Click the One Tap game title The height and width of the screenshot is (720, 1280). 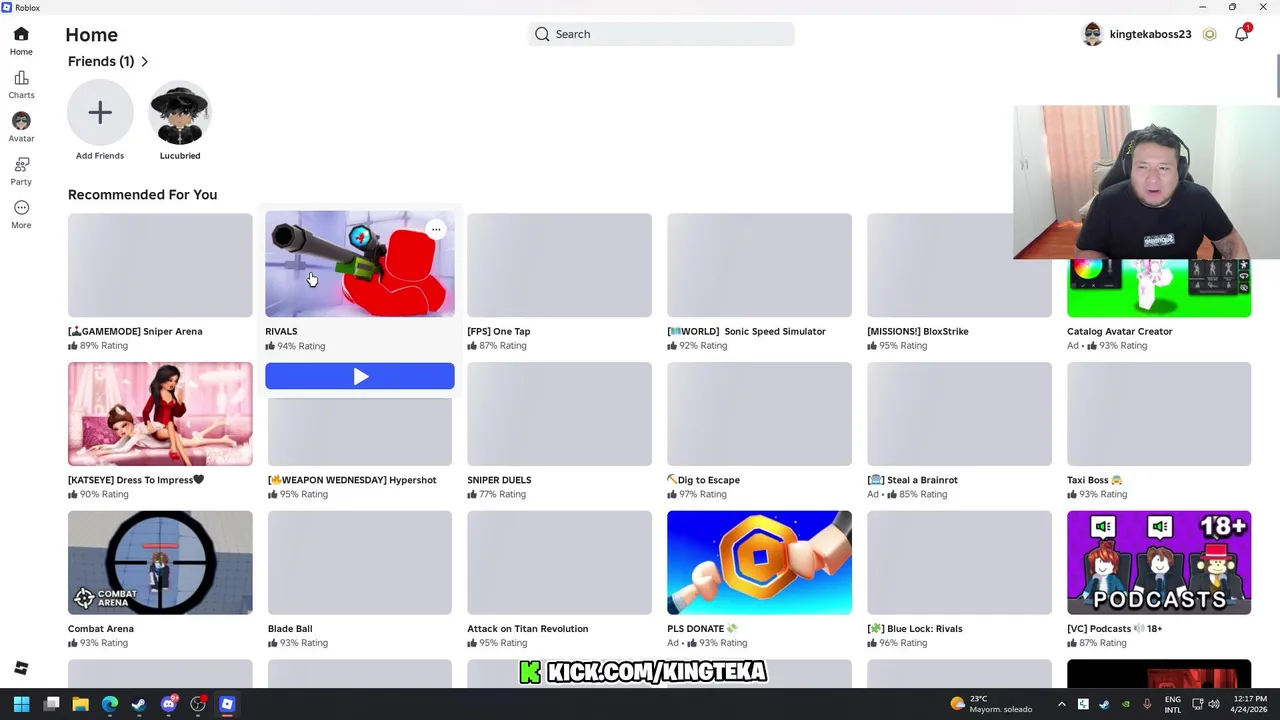499,331
